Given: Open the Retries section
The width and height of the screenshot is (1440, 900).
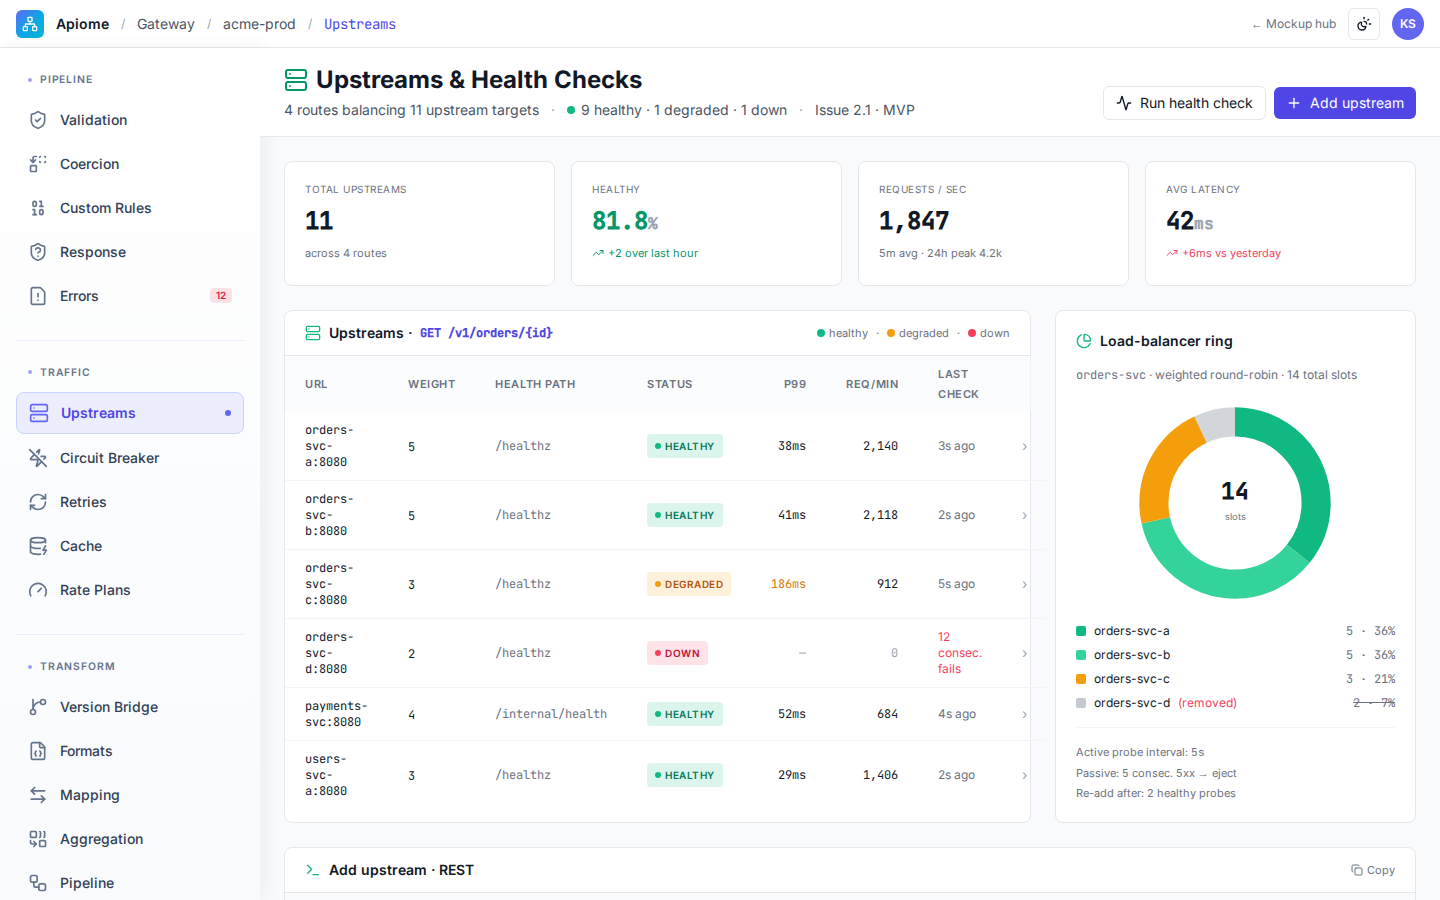Looking at the screenshot, I should tap(130, 502).
